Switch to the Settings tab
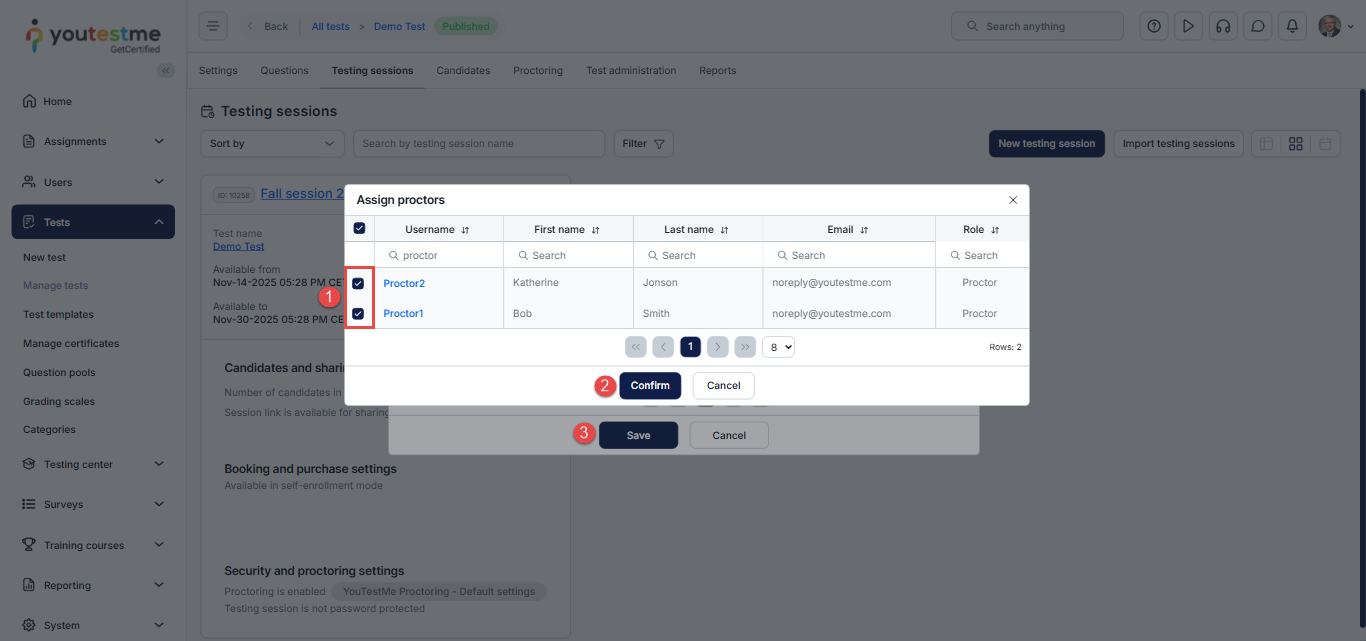This screenshot has height=641, width=1366. pos(218,71)
